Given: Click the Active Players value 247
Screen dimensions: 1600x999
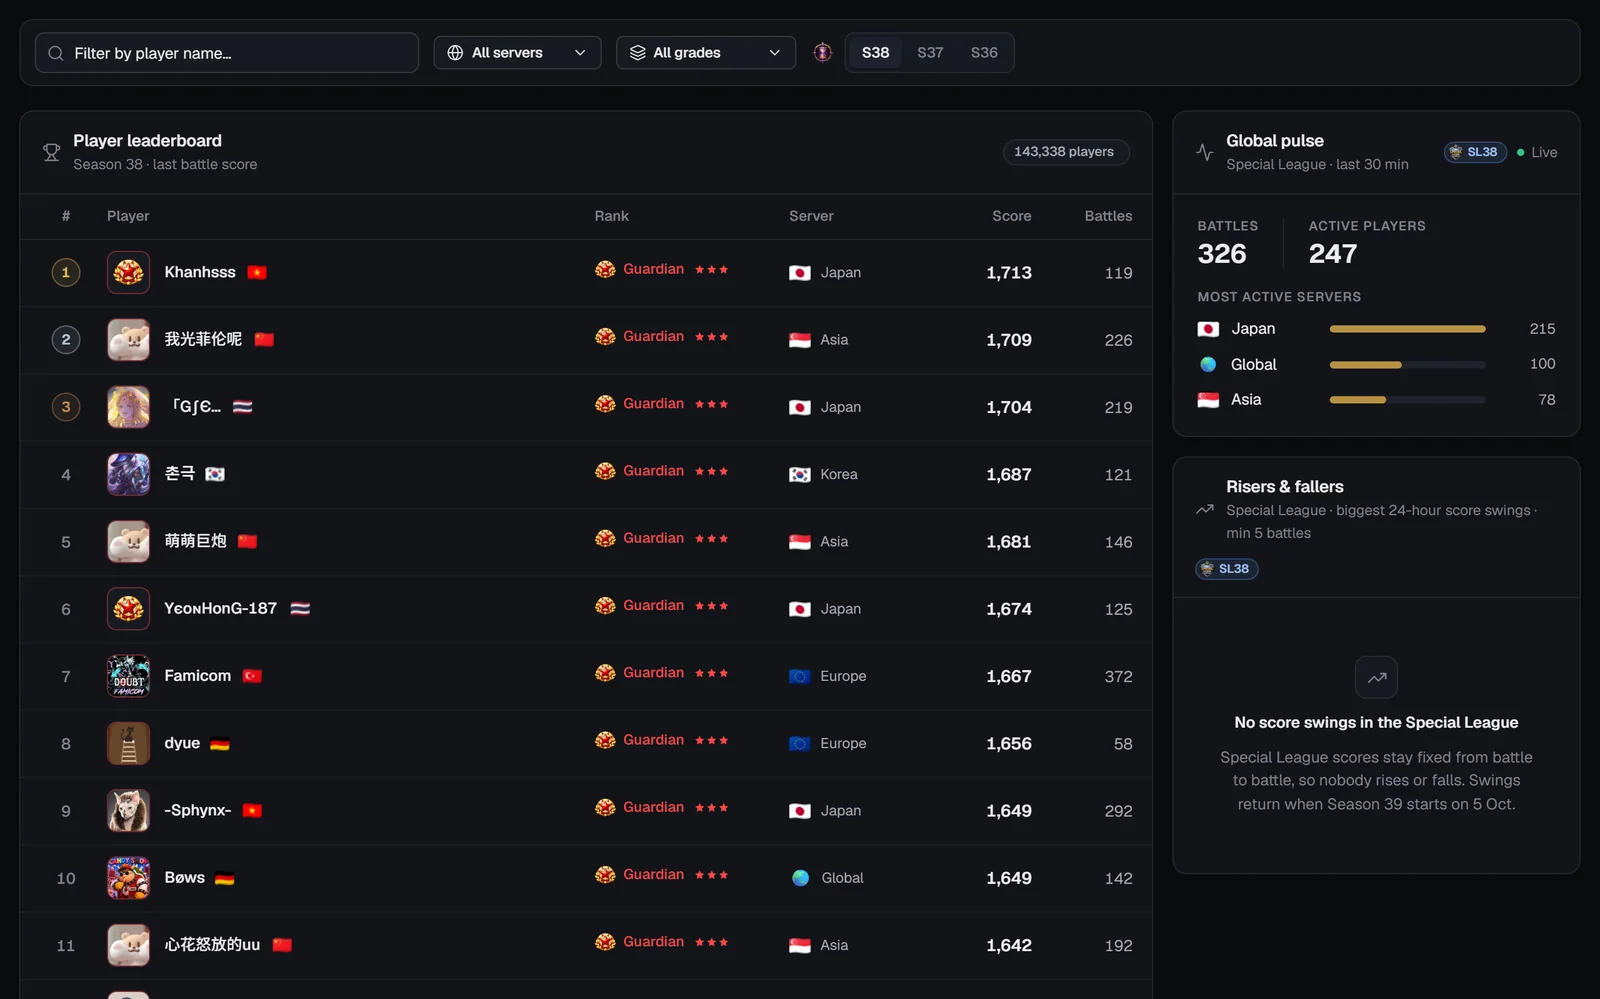Looking at the screenshot, I should tap(1333, 254).
